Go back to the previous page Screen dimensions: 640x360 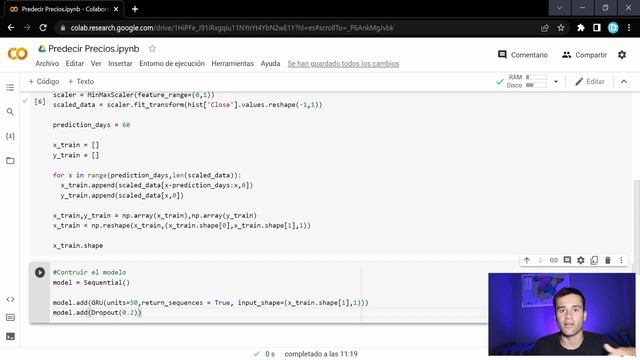pyautogui.click(x=11, y=28)
